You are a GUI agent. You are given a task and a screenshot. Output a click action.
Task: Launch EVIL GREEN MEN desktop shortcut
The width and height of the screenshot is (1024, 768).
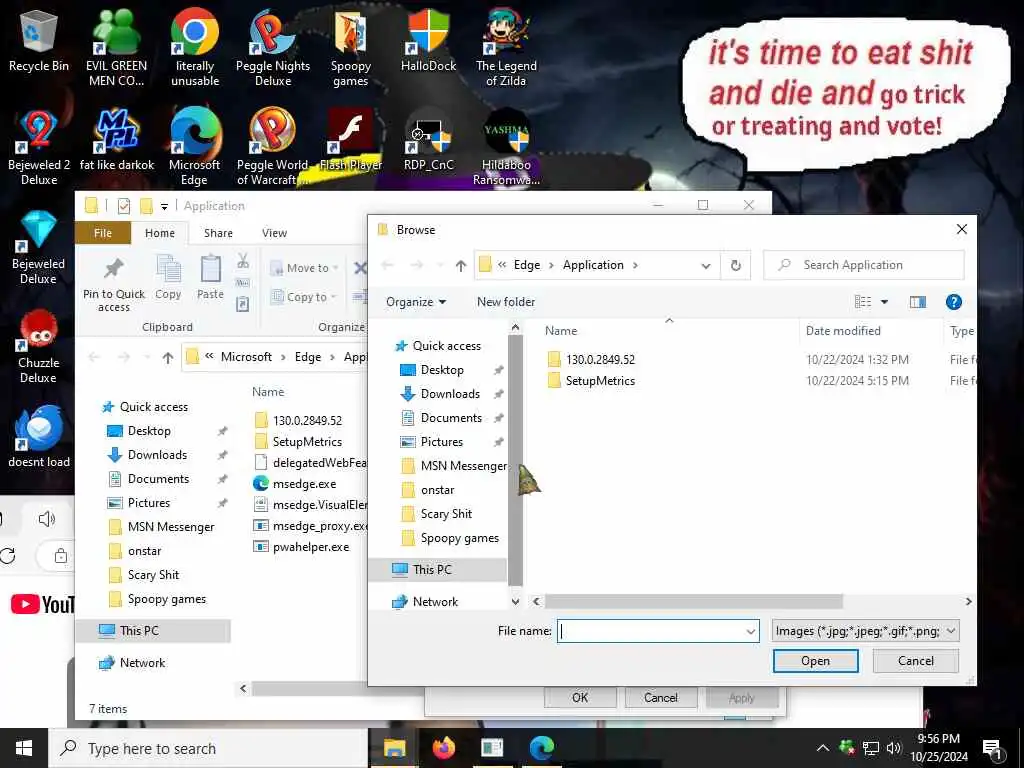(x=116, y=47)
